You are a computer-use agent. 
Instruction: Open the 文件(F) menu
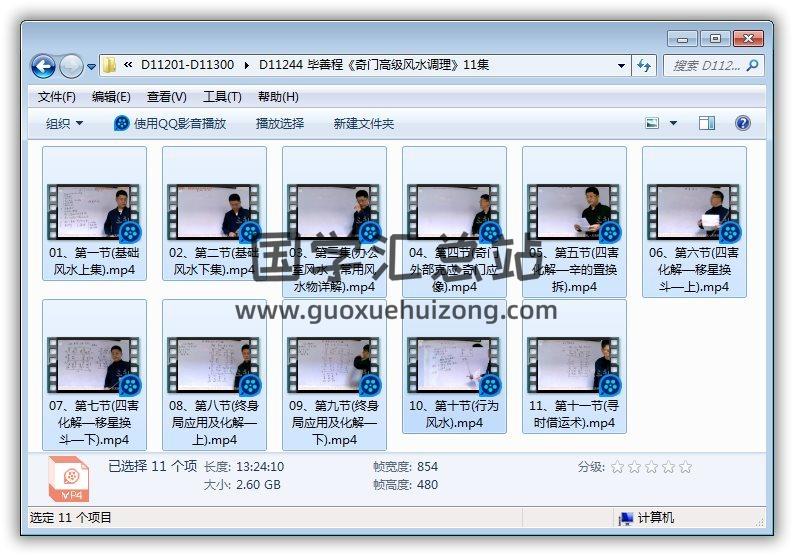[x=57, y=97]
